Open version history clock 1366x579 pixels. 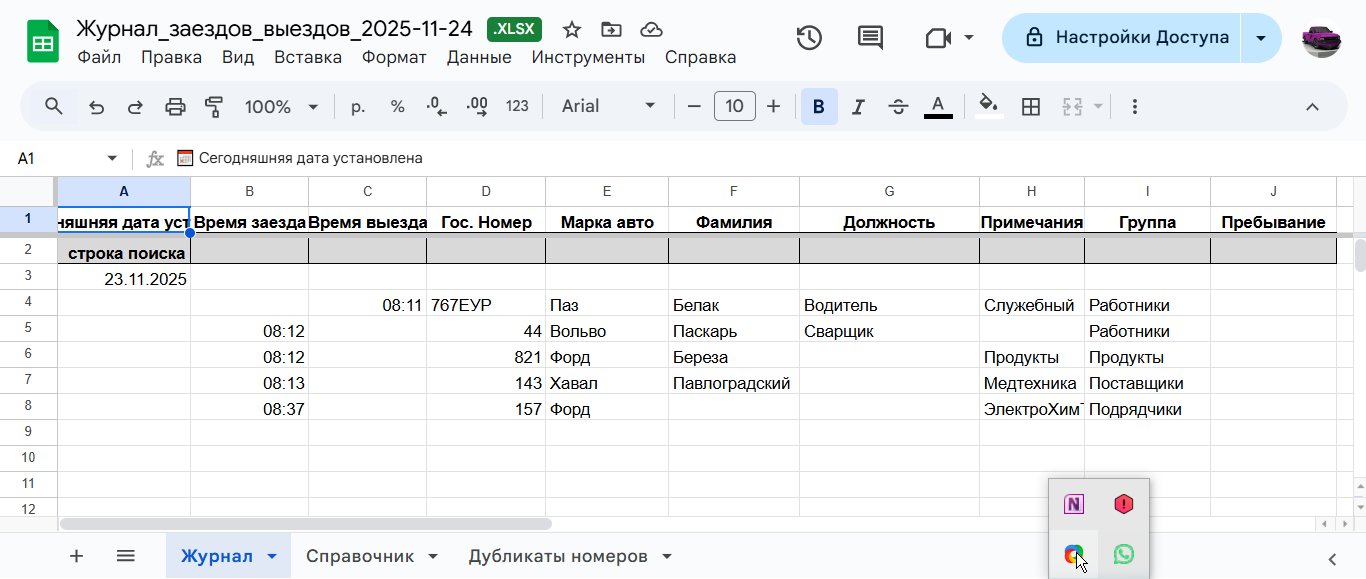[809, 37]
